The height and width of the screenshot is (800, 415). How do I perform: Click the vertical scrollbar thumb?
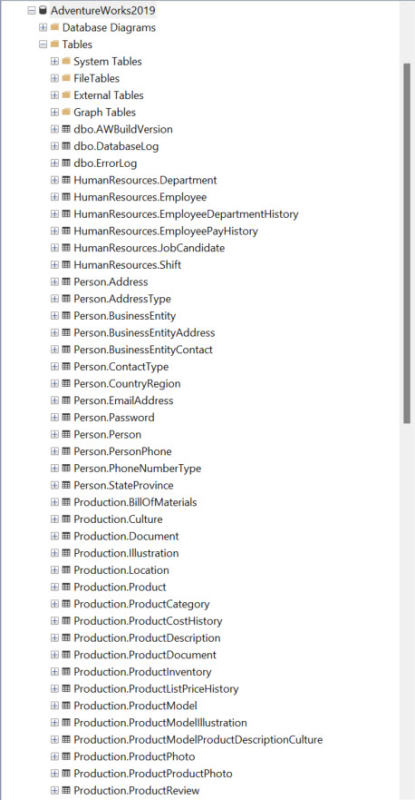(x=407, y=243)
